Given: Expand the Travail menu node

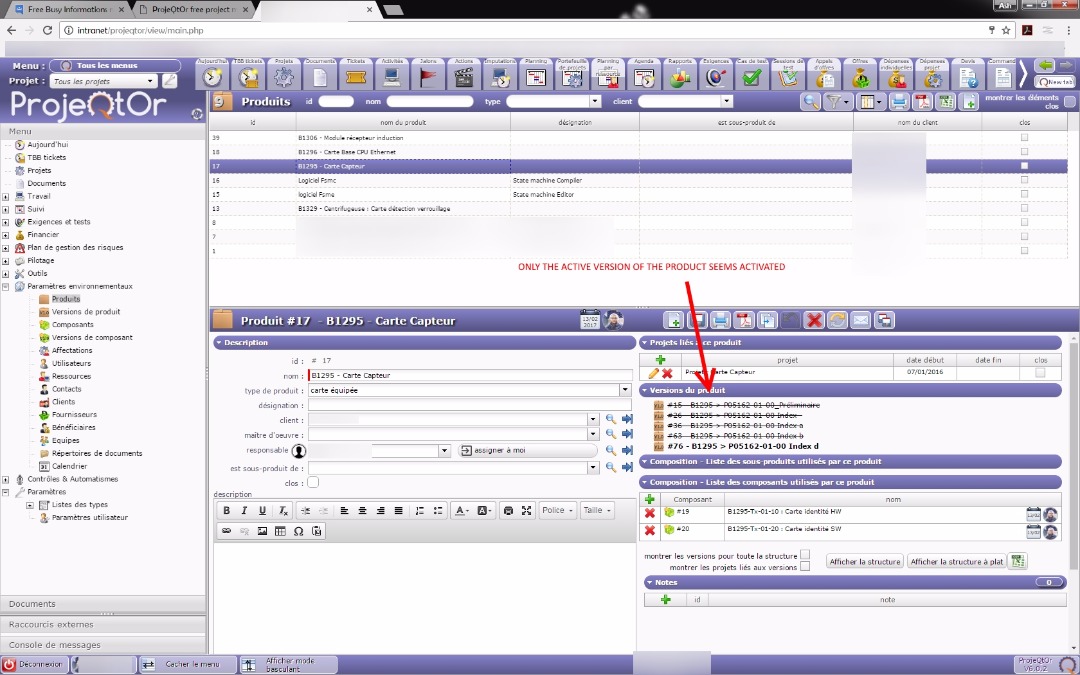Looking at the screenshot, I should click(x=6, y=196).
